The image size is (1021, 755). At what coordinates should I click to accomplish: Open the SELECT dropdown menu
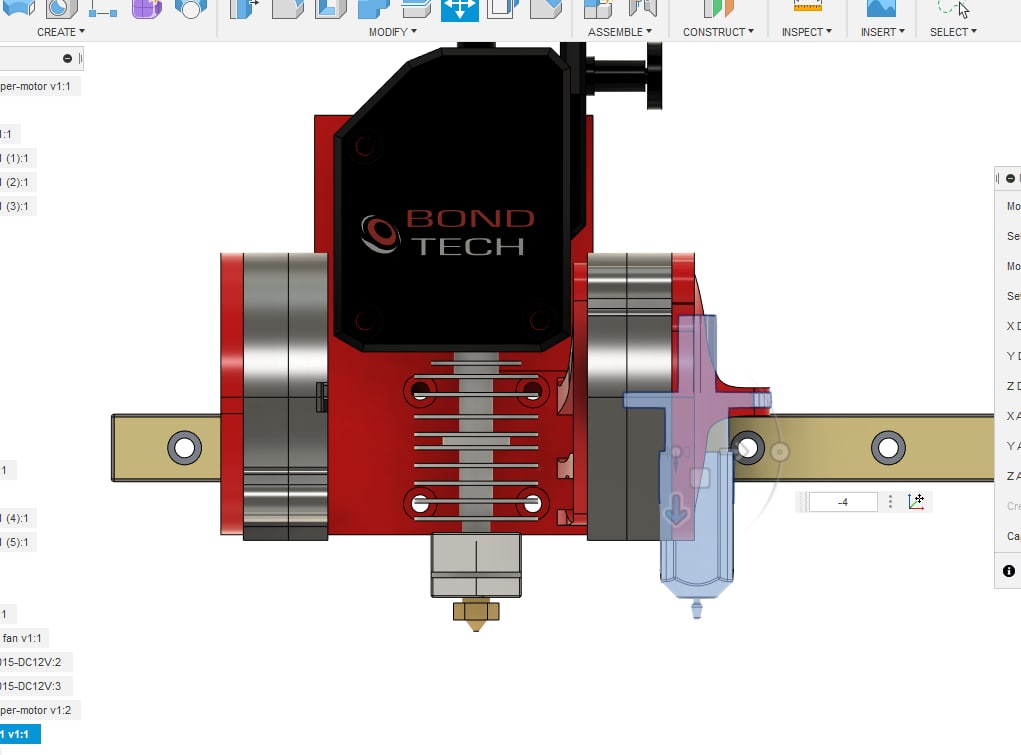point(953,32)
